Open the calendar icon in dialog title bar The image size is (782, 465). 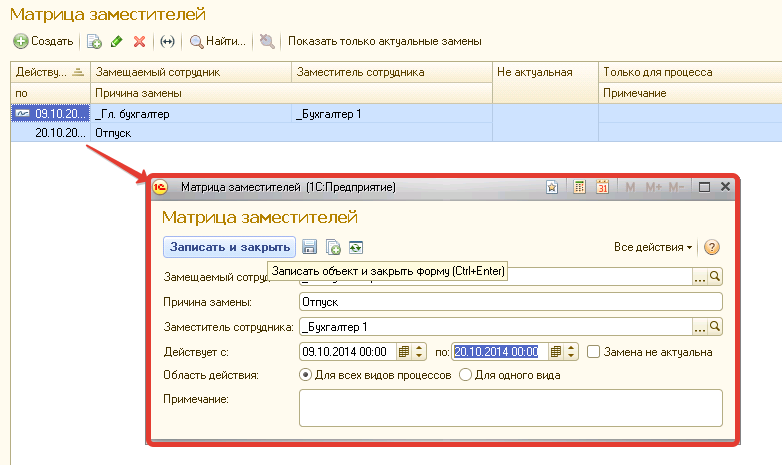[x=602, y=187]
